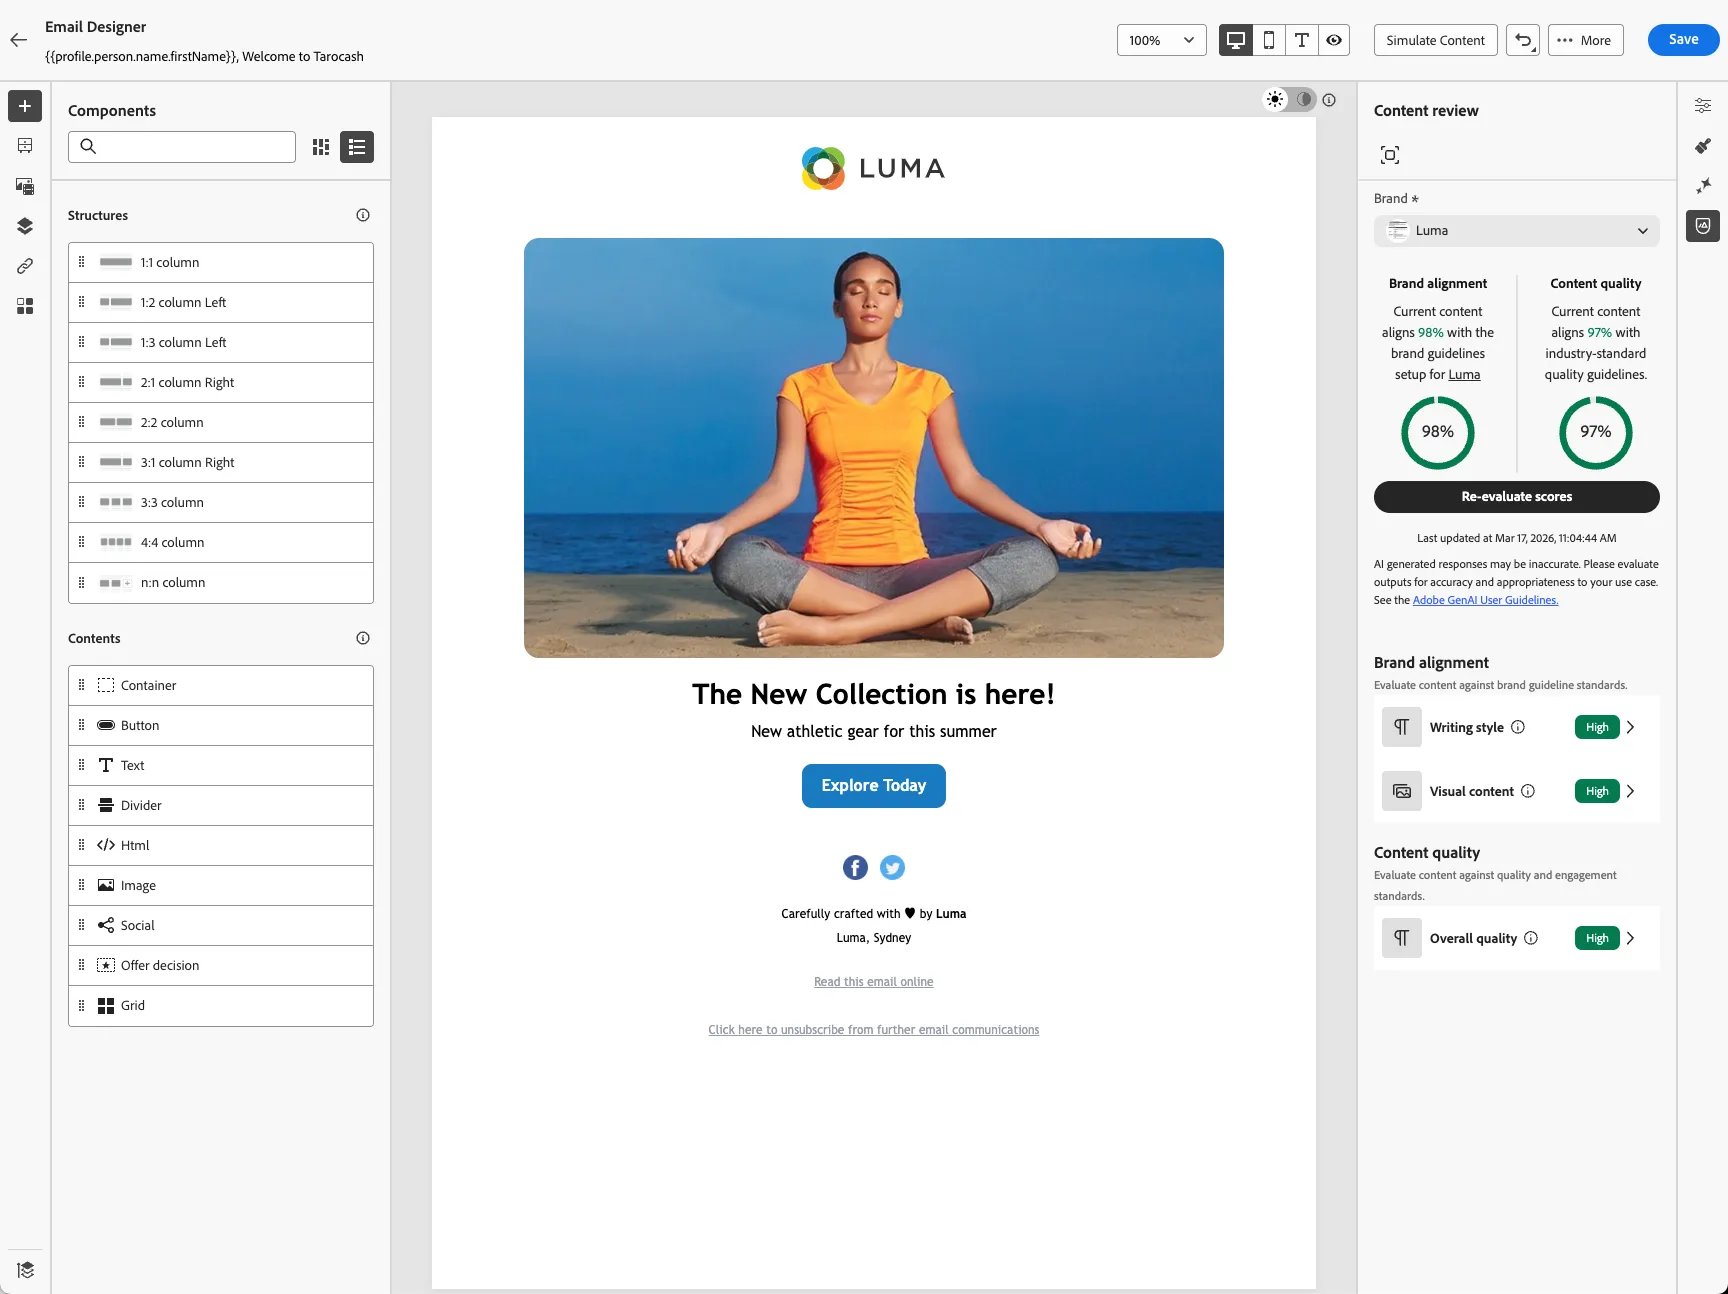Select the Html content component
The image size is (1728, 1294).
pos(221,846)
